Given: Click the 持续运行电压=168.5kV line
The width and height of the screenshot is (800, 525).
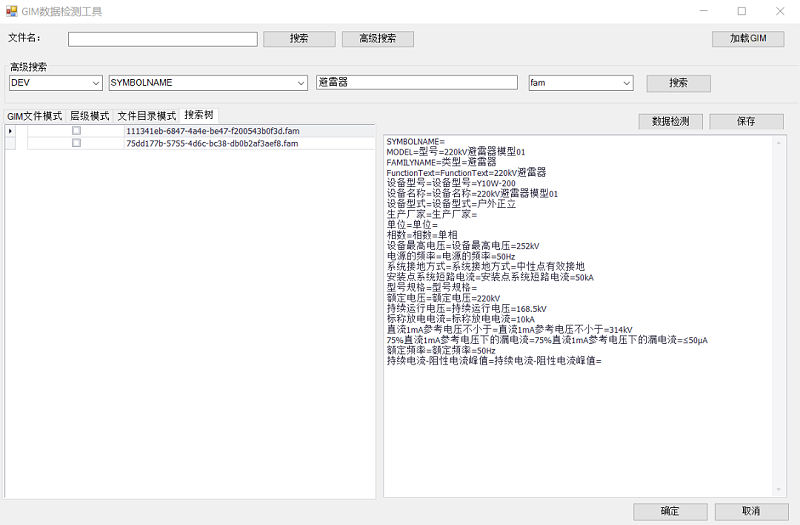Looking at the screenshot, I should coord(466,309).
